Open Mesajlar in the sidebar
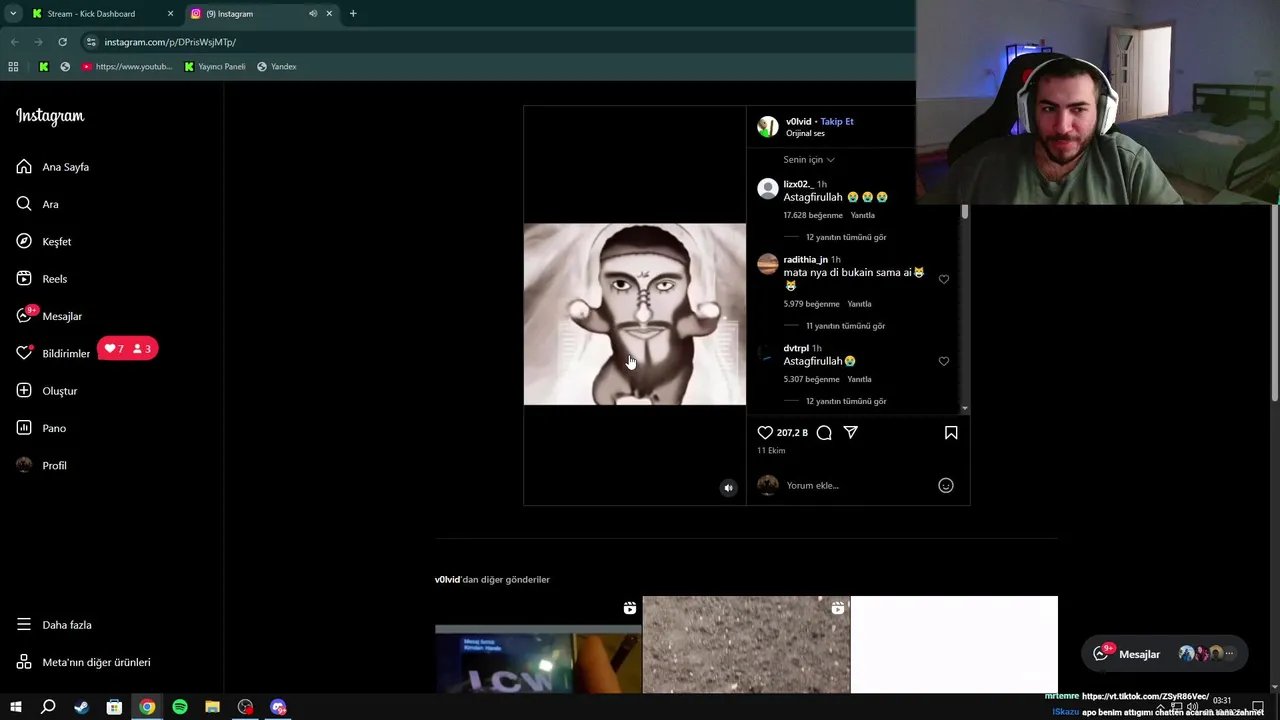1280x720 pixels. click(x=49, y=316)
